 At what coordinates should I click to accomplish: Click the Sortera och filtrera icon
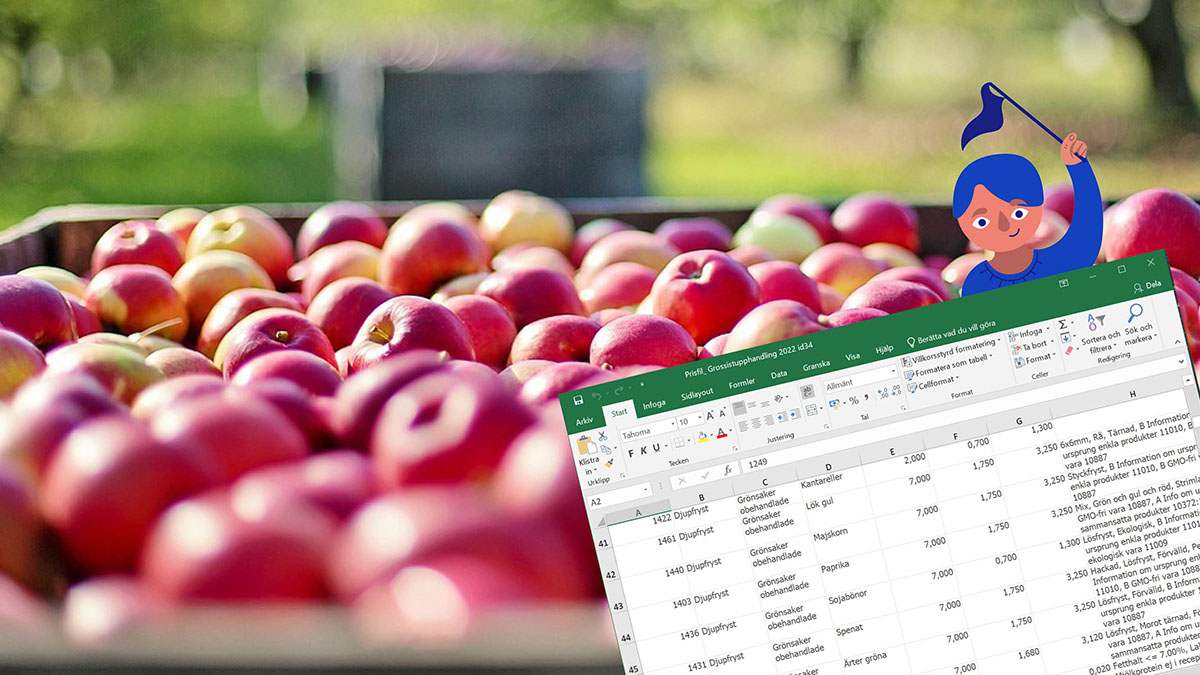(x=1097, y=321)
